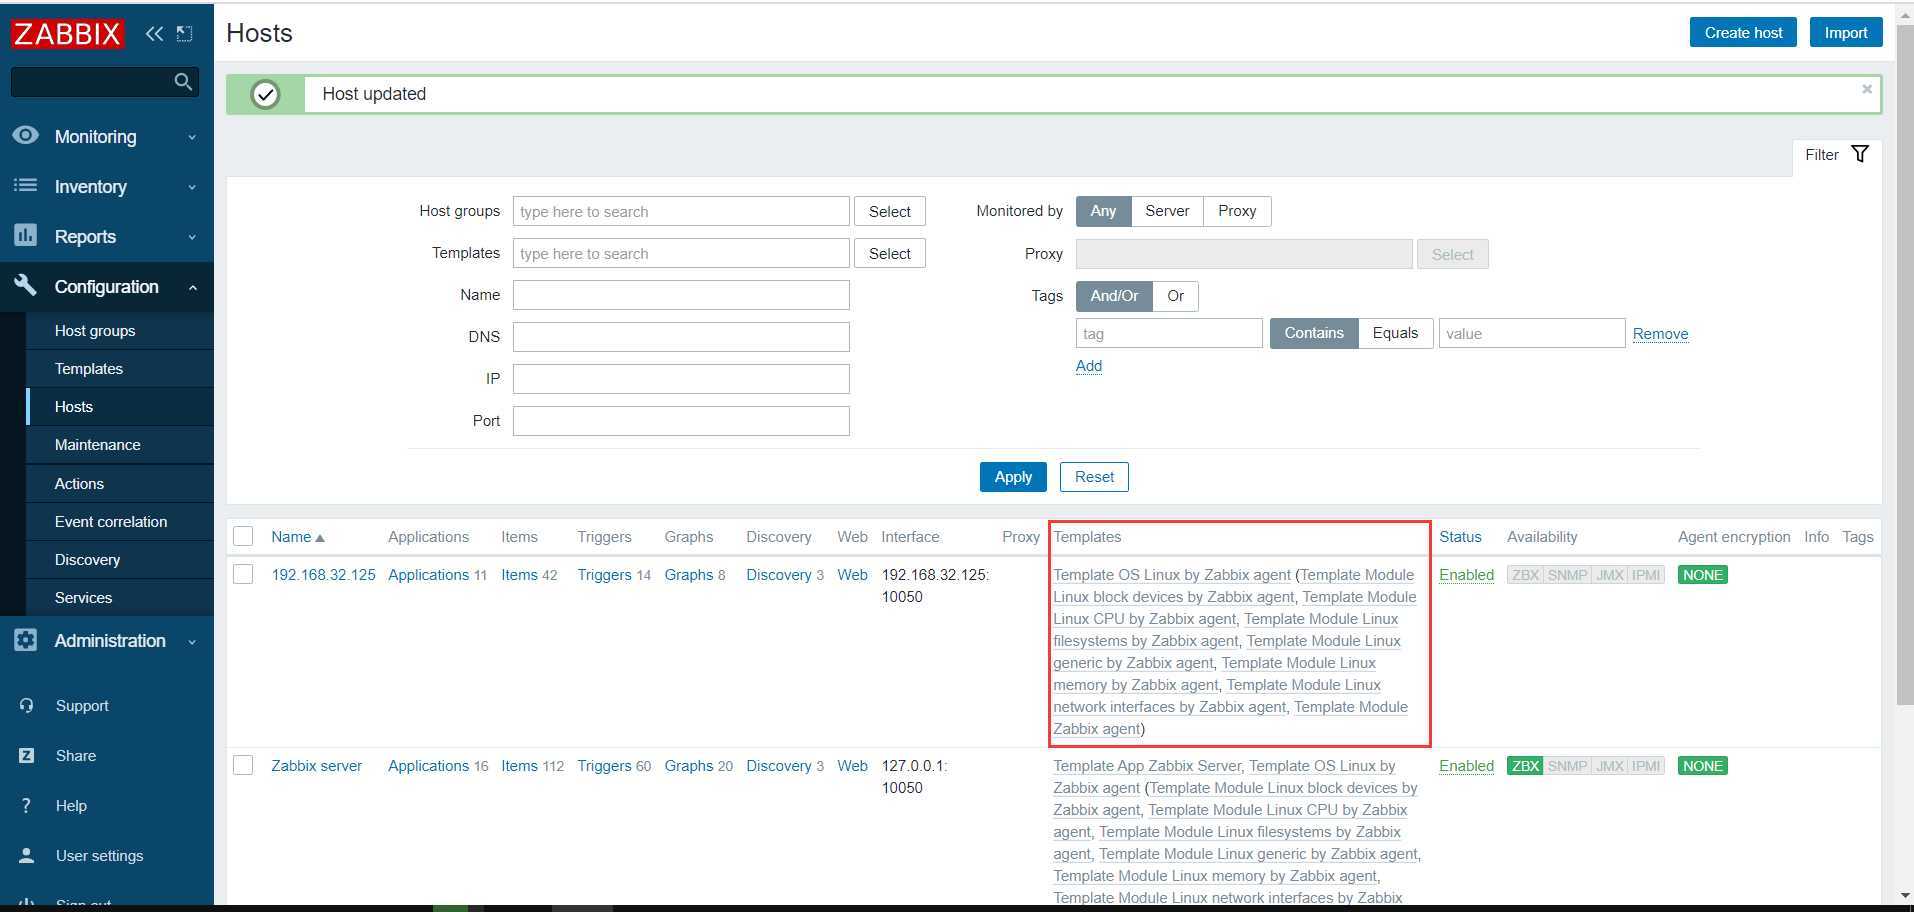Check the box for host 192.168.32.125

(243, 574)
